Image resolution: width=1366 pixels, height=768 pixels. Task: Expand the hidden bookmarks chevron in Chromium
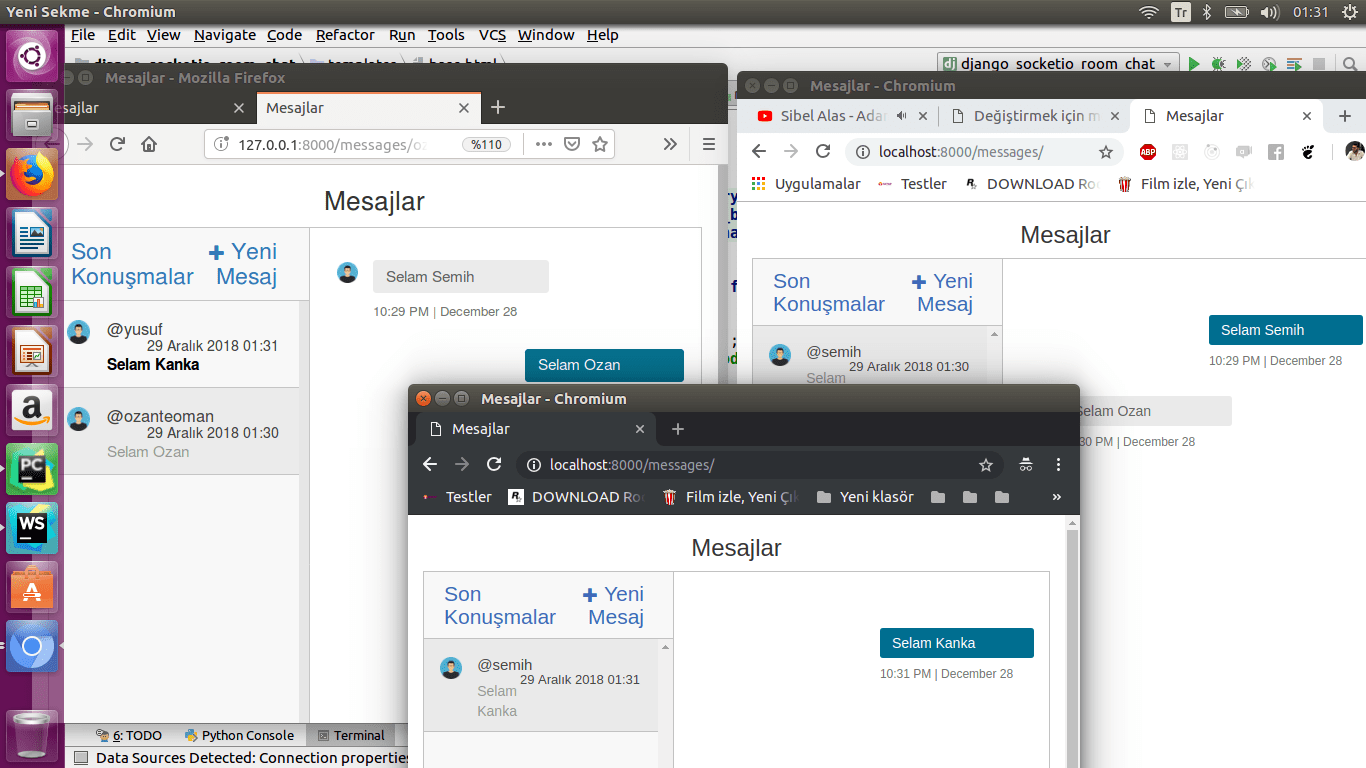[1056, 497]
